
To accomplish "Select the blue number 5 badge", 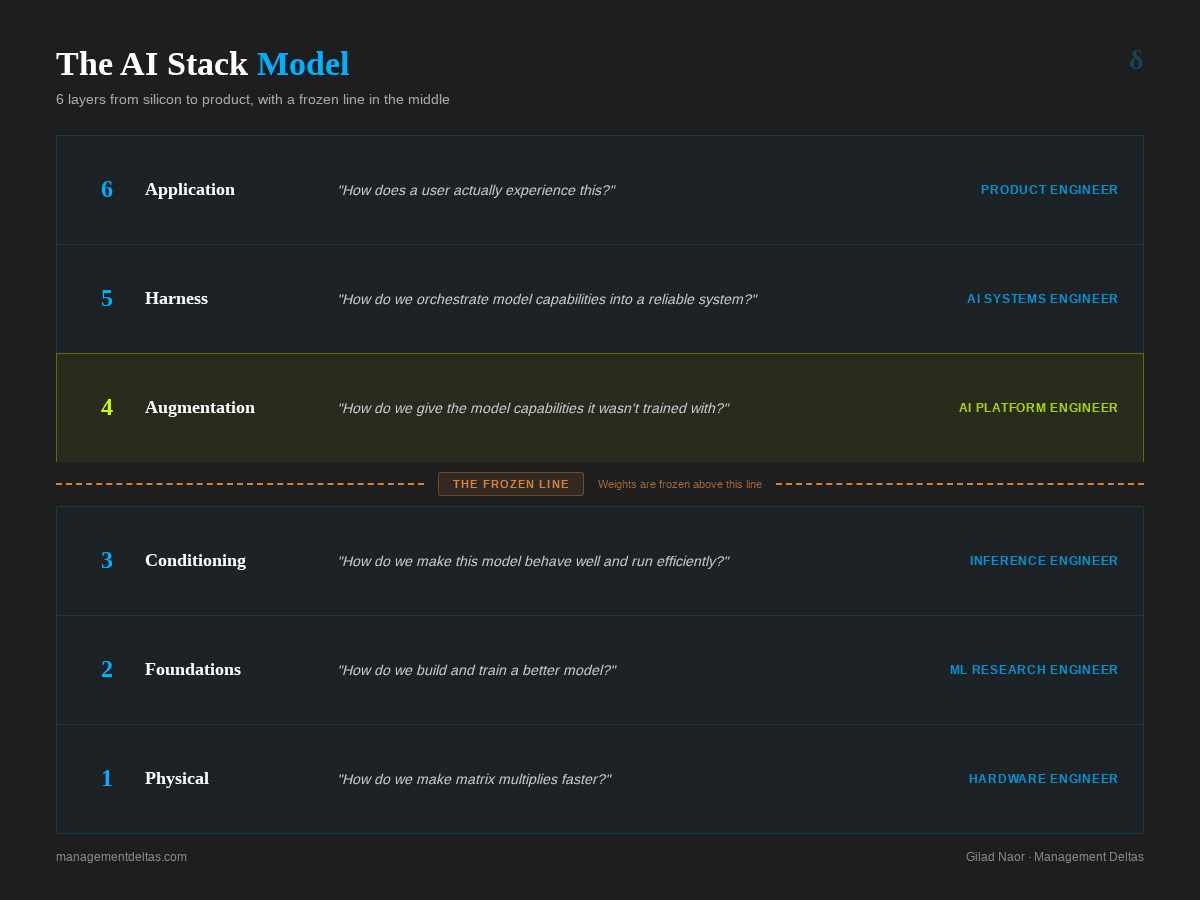I will coord(107,298).
